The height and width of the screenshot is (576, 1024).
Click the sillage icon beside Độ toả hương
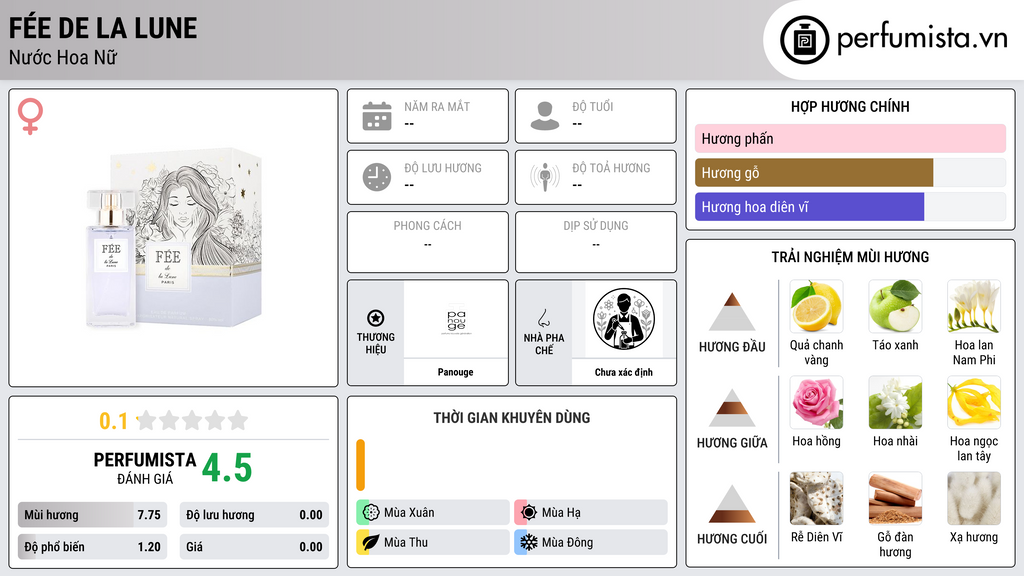click(545, 177)
